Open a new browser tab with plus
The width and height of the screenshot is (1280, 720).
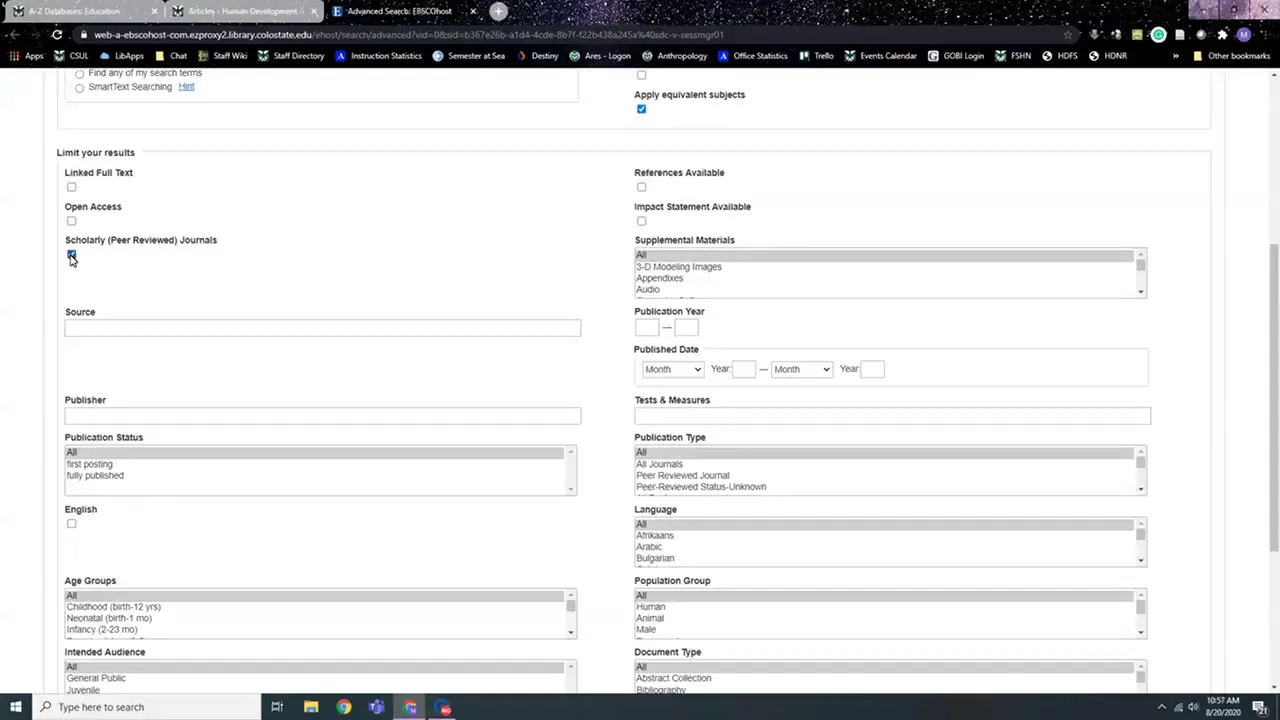click(x=498, y=11)
